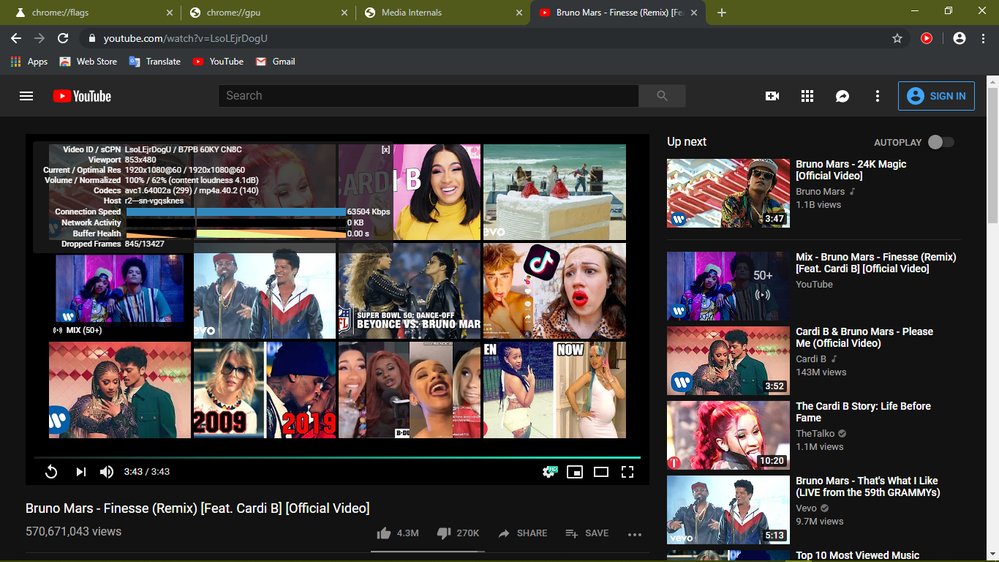Image resolution: width=999 pixels, height=562 pixels.
Task: Switch to chrome://gpu tab
Action: (x=268, y=13)
